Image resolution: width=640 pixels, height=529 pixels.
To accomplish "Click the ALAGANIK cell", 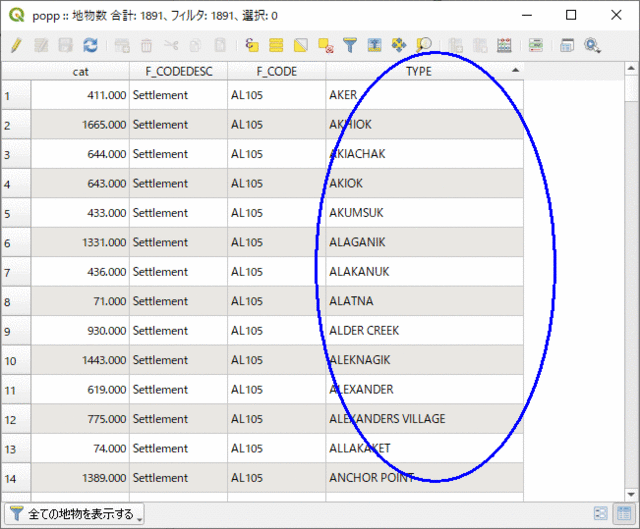I will point(424,242).
